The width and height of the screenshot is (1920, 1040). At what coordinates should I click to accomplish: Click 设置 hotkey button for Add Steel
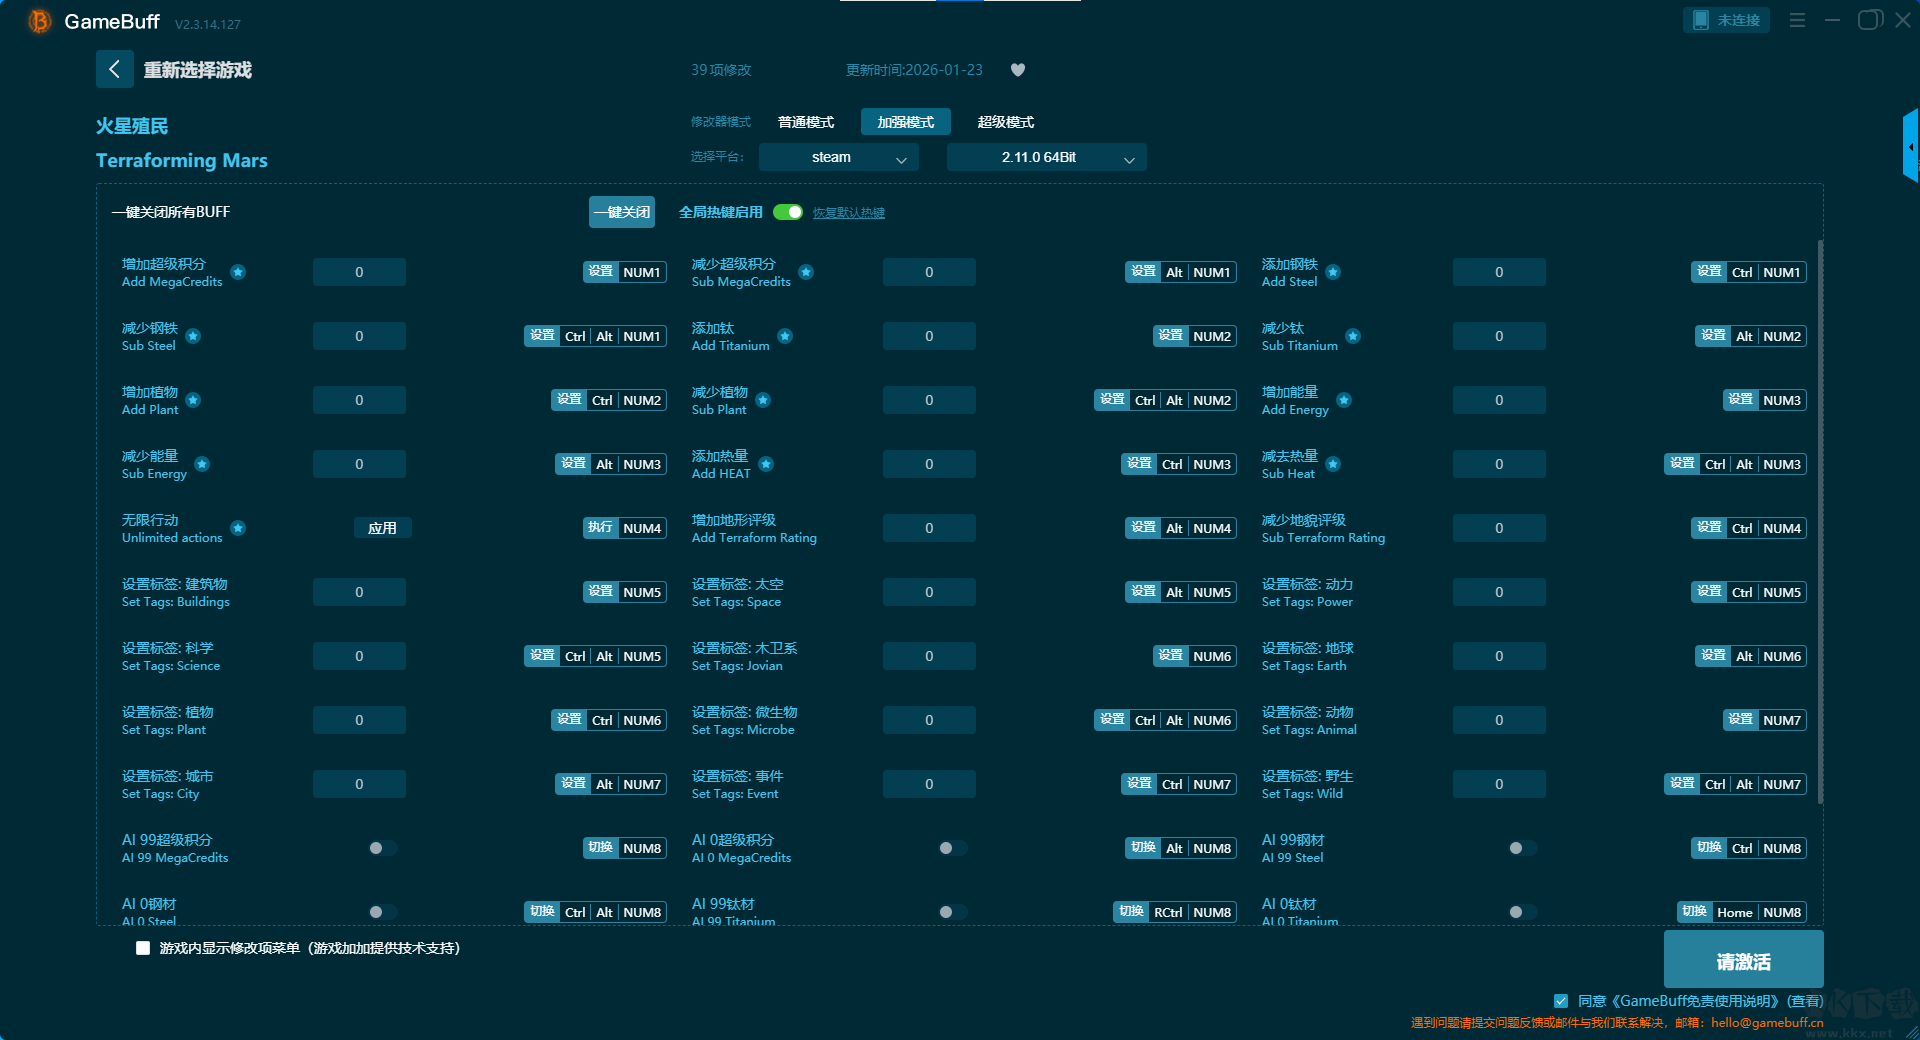click(x=1709, y=272)
